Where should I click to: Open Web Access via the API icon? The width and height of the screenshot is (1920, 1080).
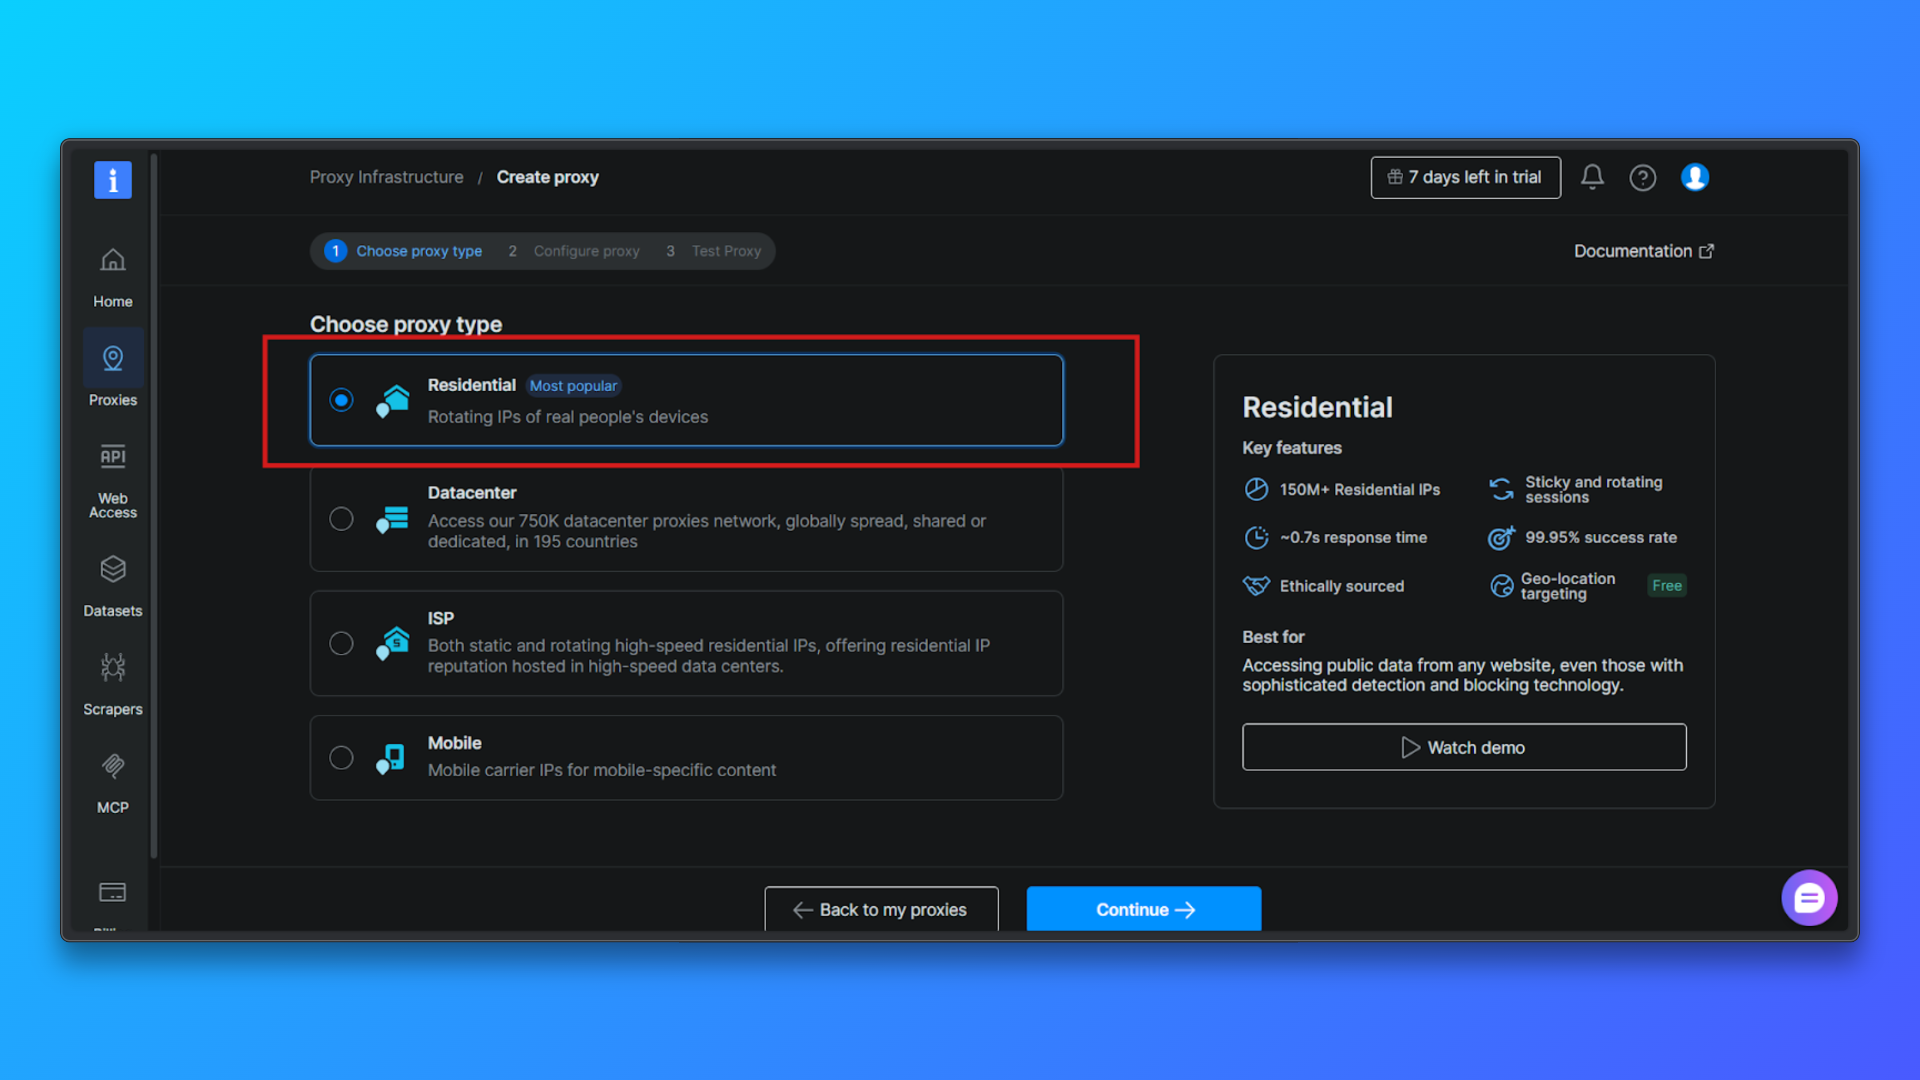click(112, 456)
